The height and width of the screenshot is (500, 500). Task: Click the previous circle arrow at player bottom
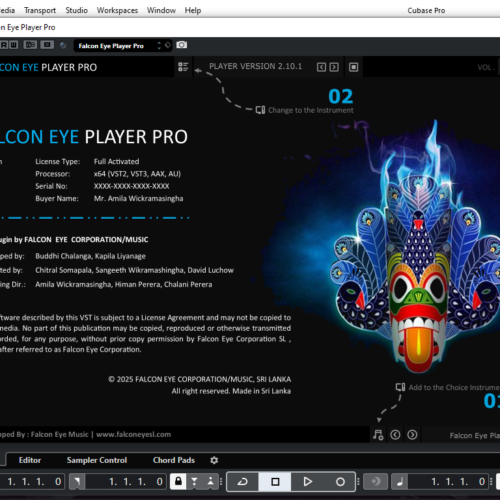pos(395,435)
